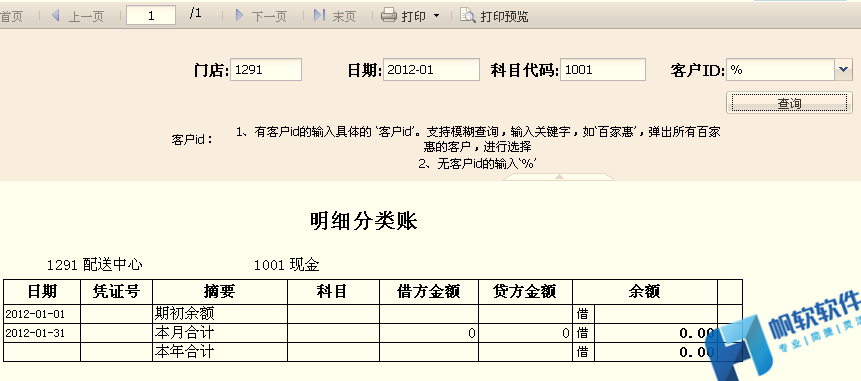Click the 凭证号 column header

[x=116, y=292]
